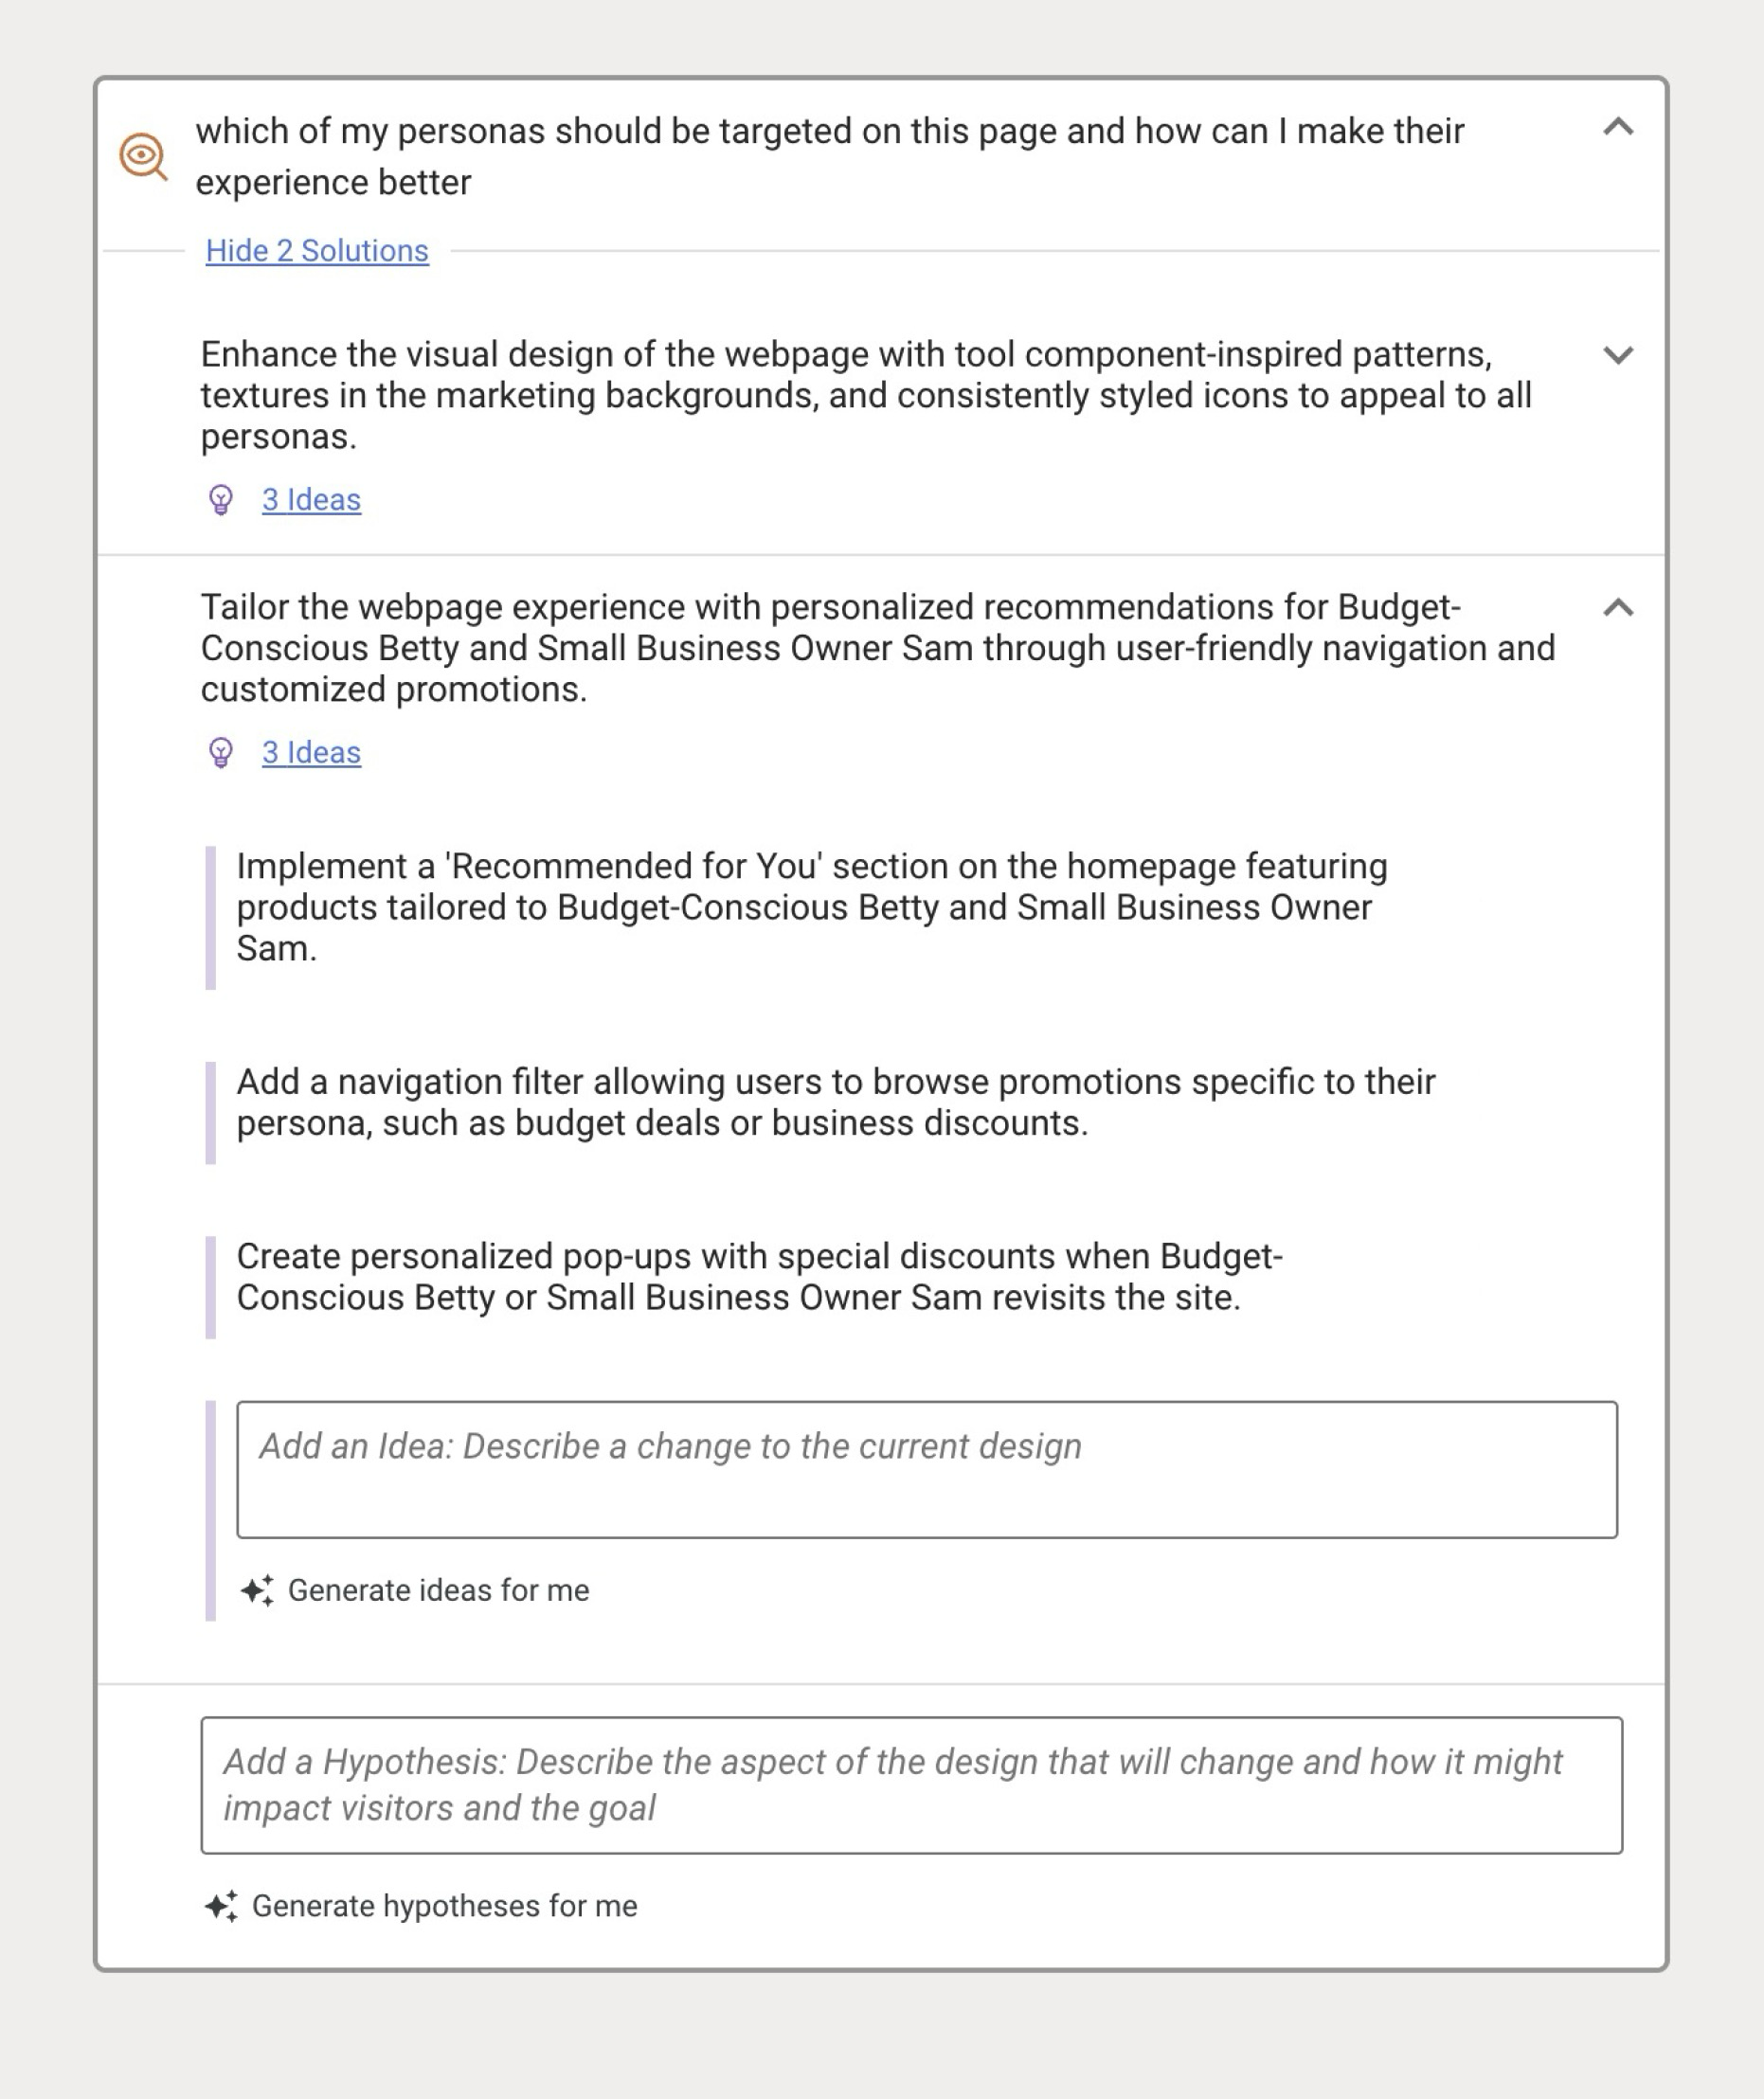The height and width of the screenshot is (2099, 1764).
Task: Select the tailored webpage experience hypothesis text
Action: 878,648
